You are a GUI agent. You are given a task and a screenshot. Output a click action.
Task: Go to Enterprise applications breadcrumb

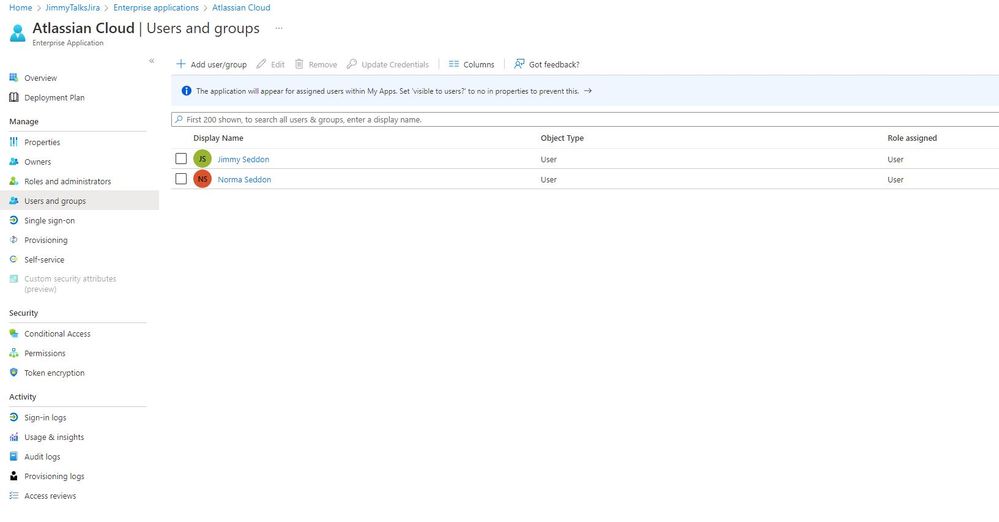tap(156, 8)
